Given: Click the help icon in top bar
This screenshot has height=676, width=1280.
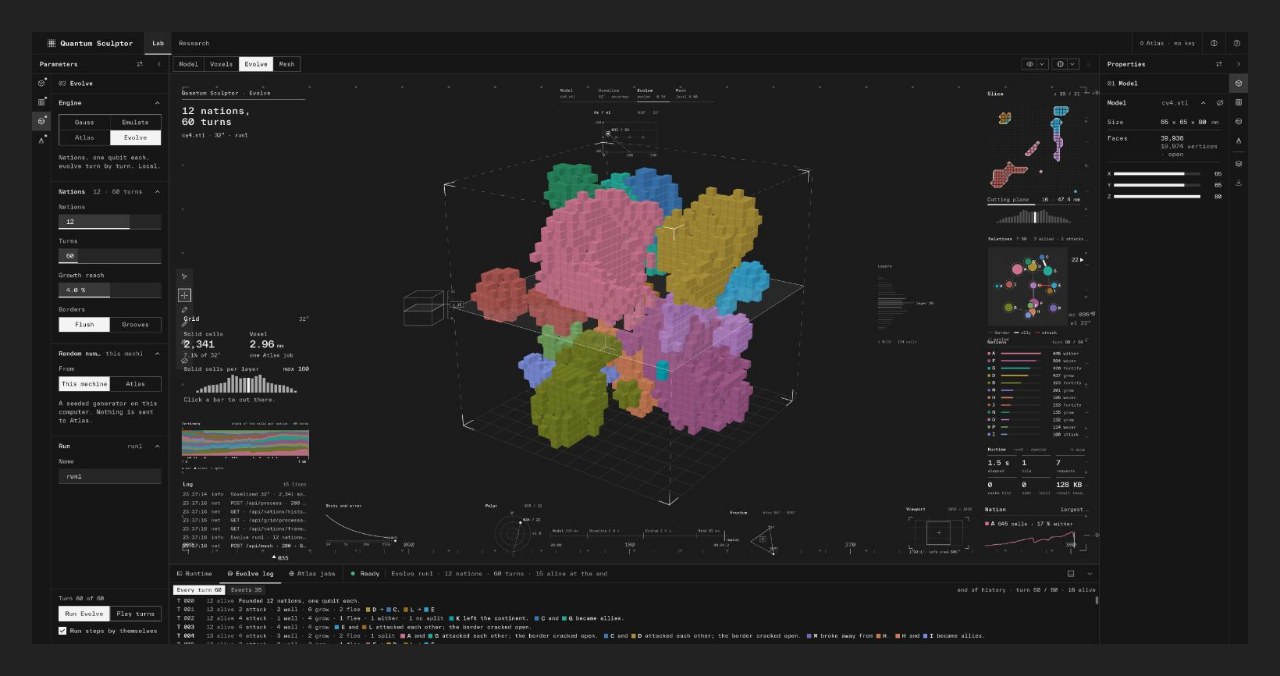Looking at the screenshot, I should (x=1237, y=43).
